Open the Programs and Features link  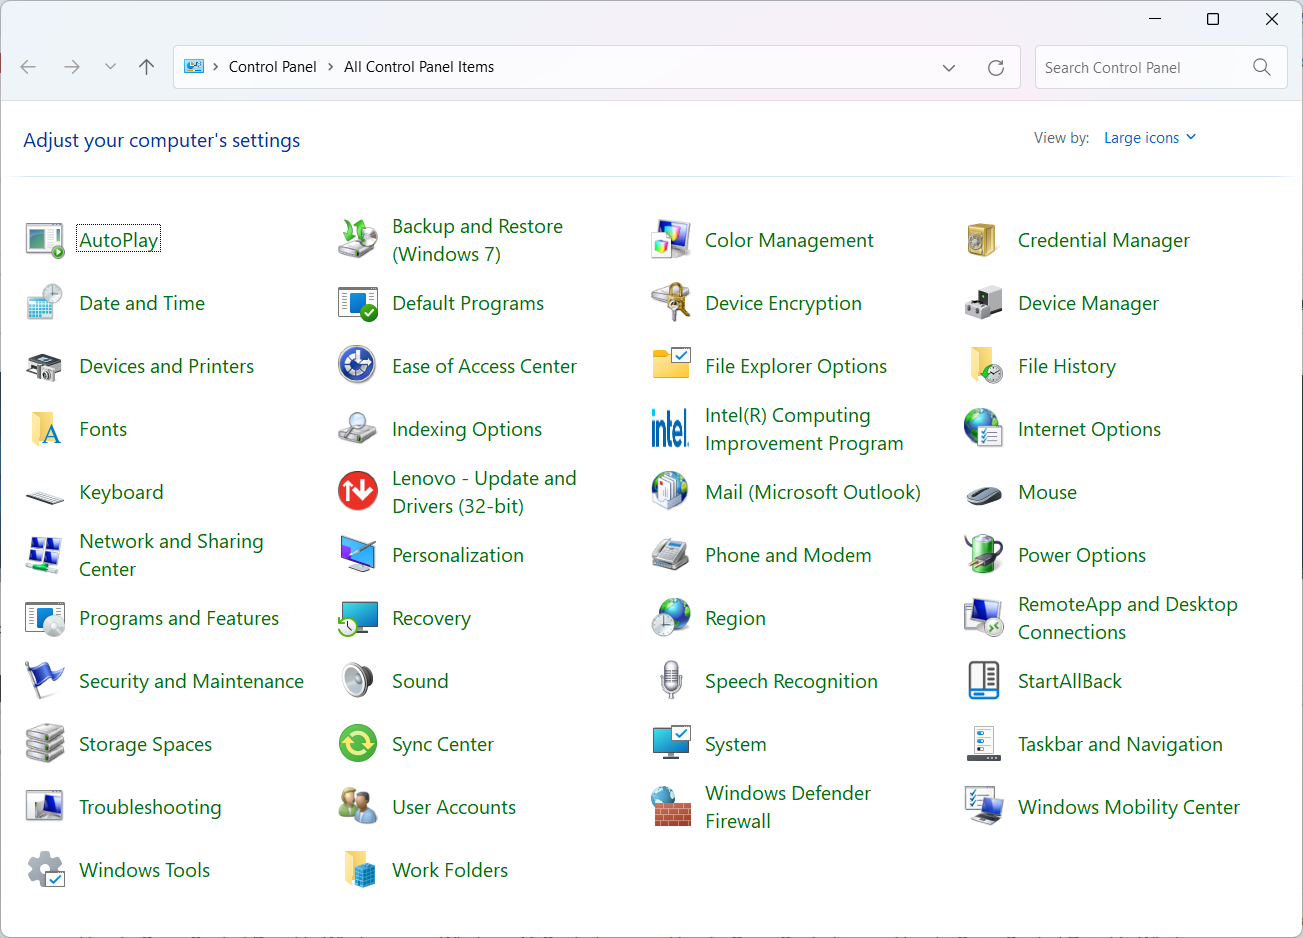coord(179,618)
